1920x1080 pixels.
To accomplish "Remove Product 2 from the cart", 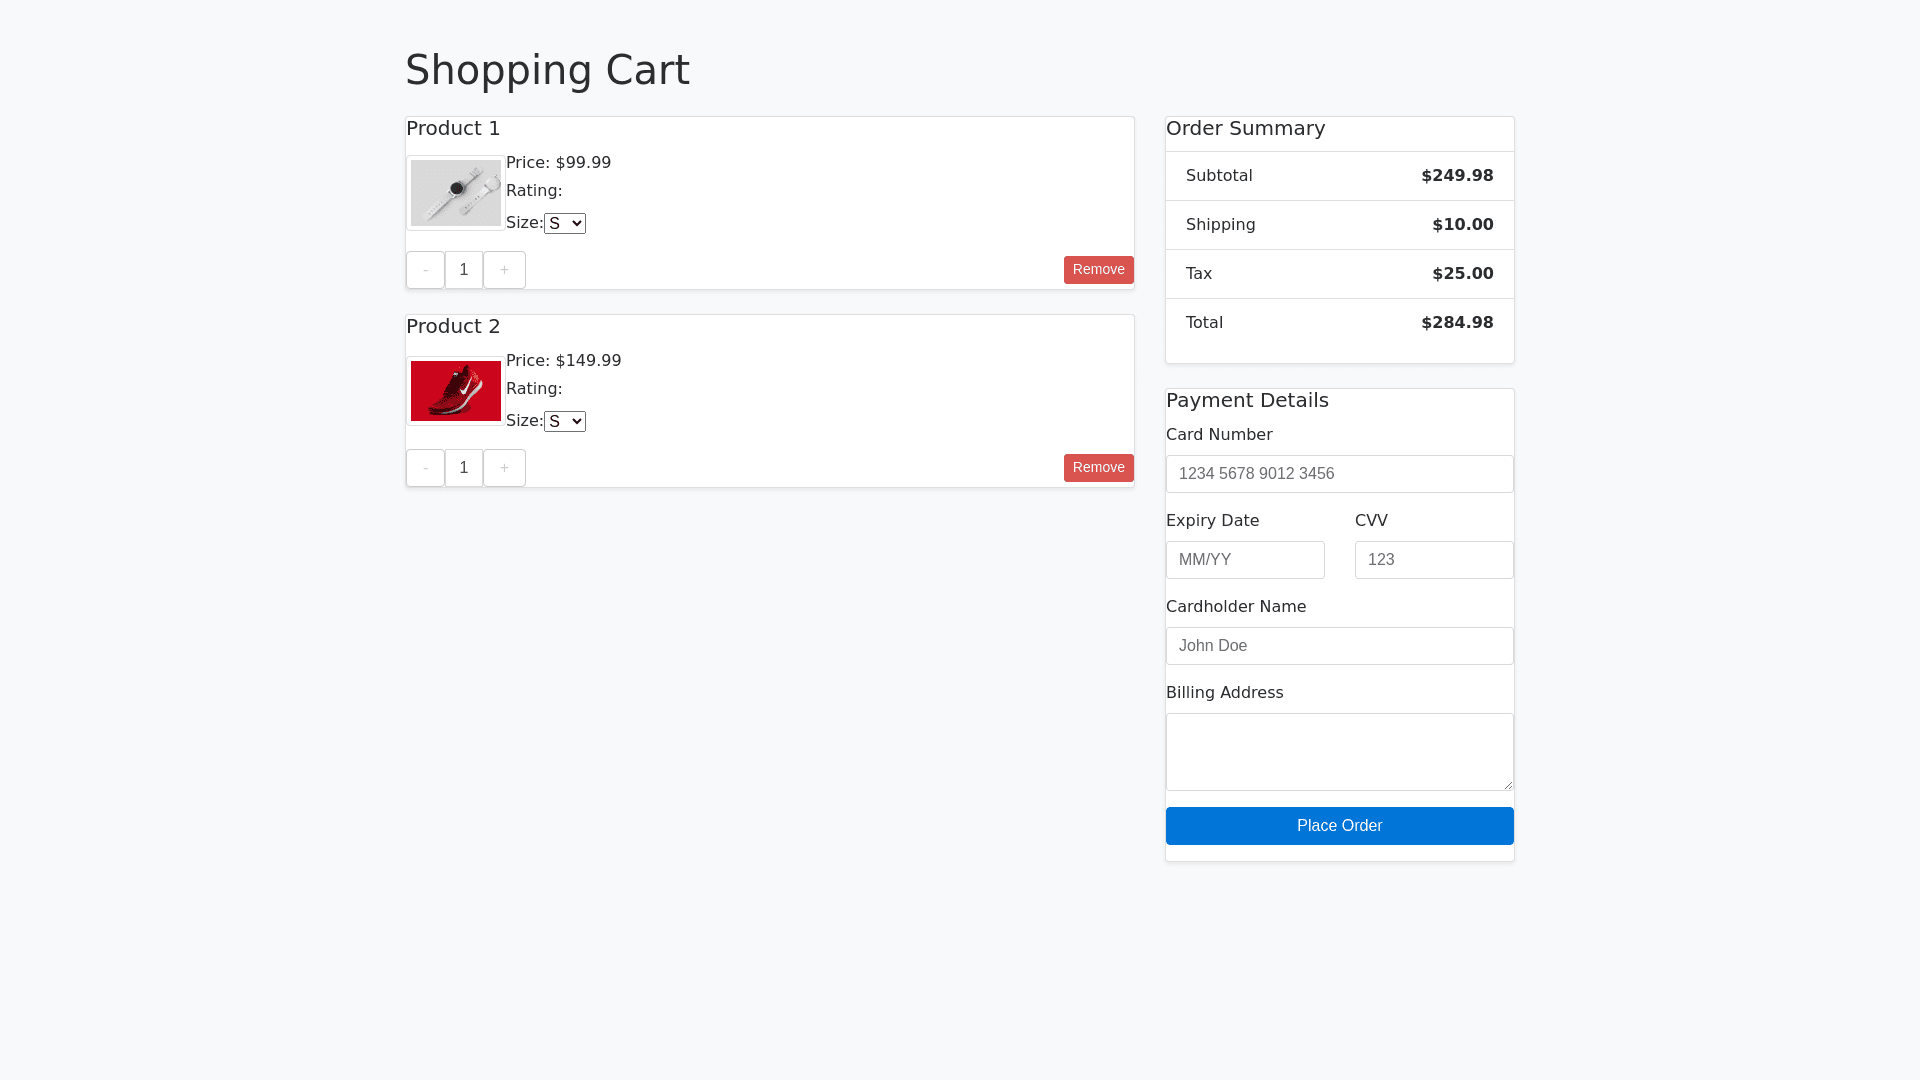I will (x=1098, y=468).
